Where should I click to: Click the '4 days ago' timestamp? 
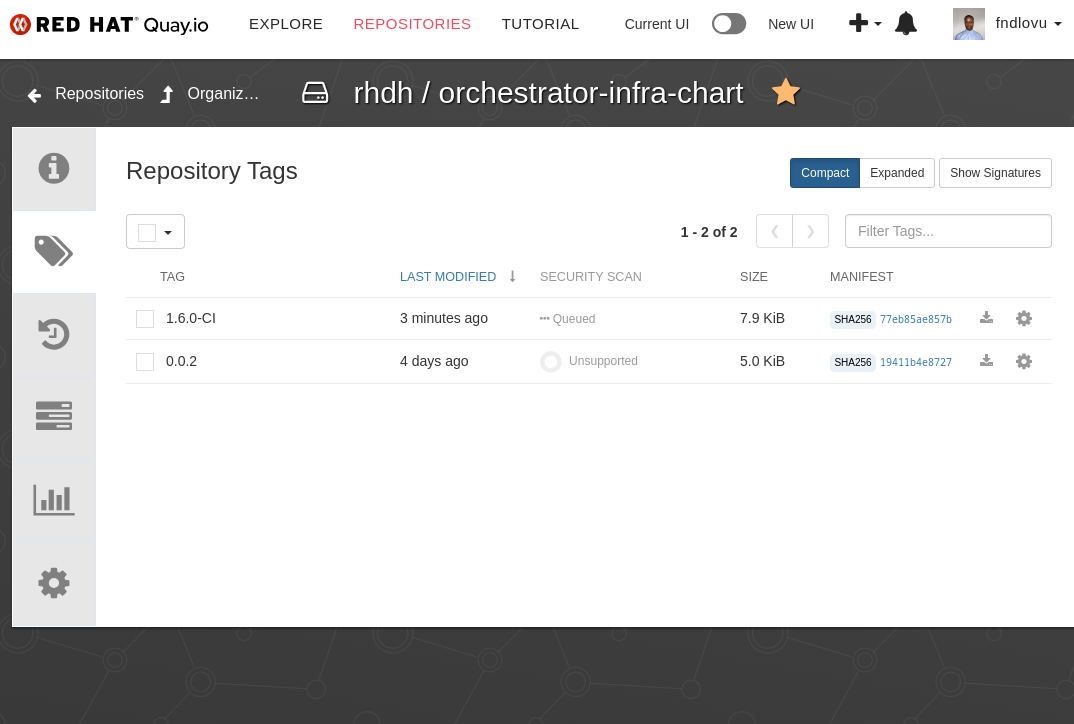click(x=434, y=361)
